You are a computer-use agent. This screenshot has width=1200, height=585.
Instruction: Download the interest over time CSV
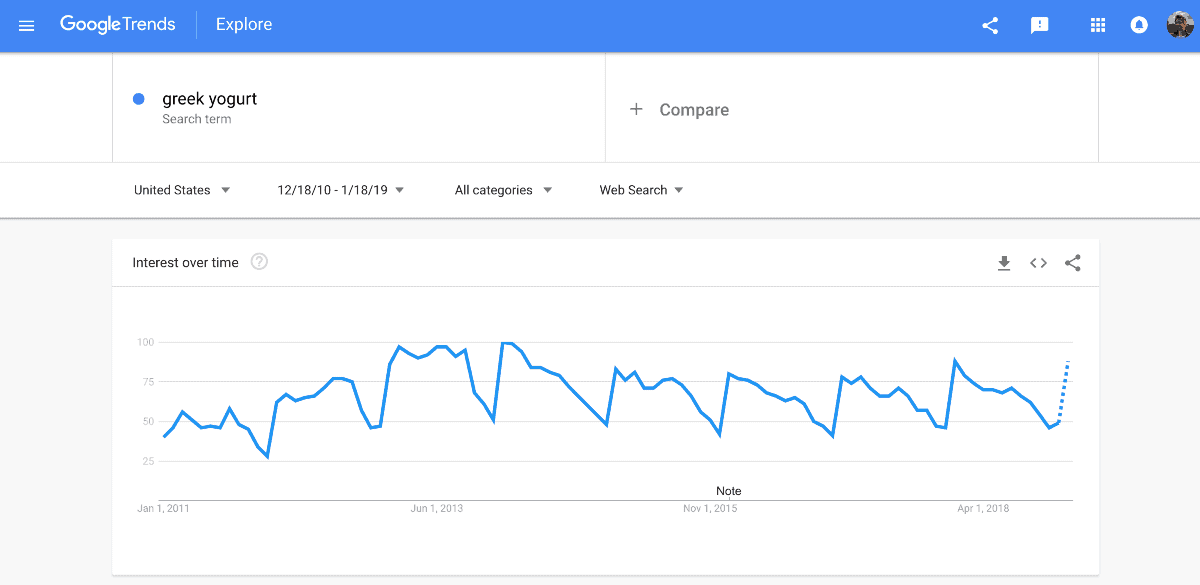tap(1004, 263)
